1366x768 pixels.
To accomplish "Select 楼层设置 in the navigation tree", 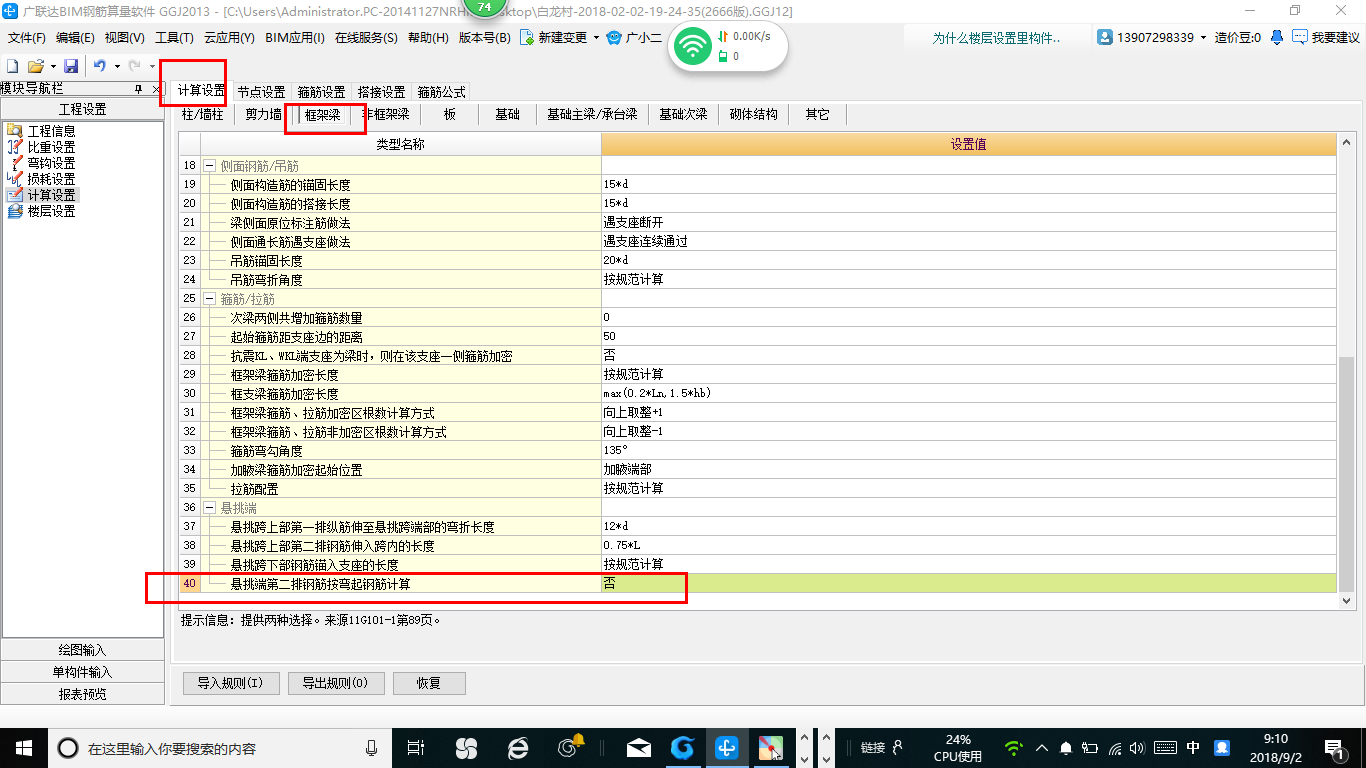I will point(51,211).
